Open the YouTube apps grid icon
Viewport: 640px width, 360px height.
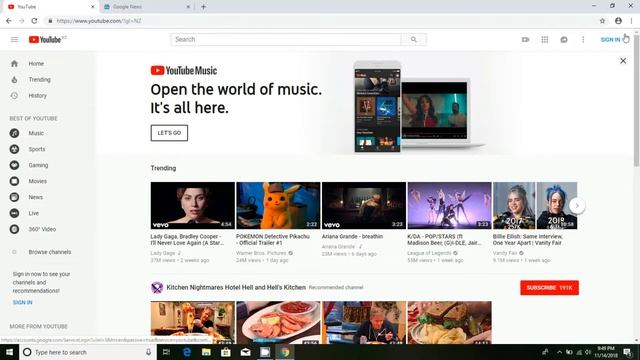coord(544,40)
